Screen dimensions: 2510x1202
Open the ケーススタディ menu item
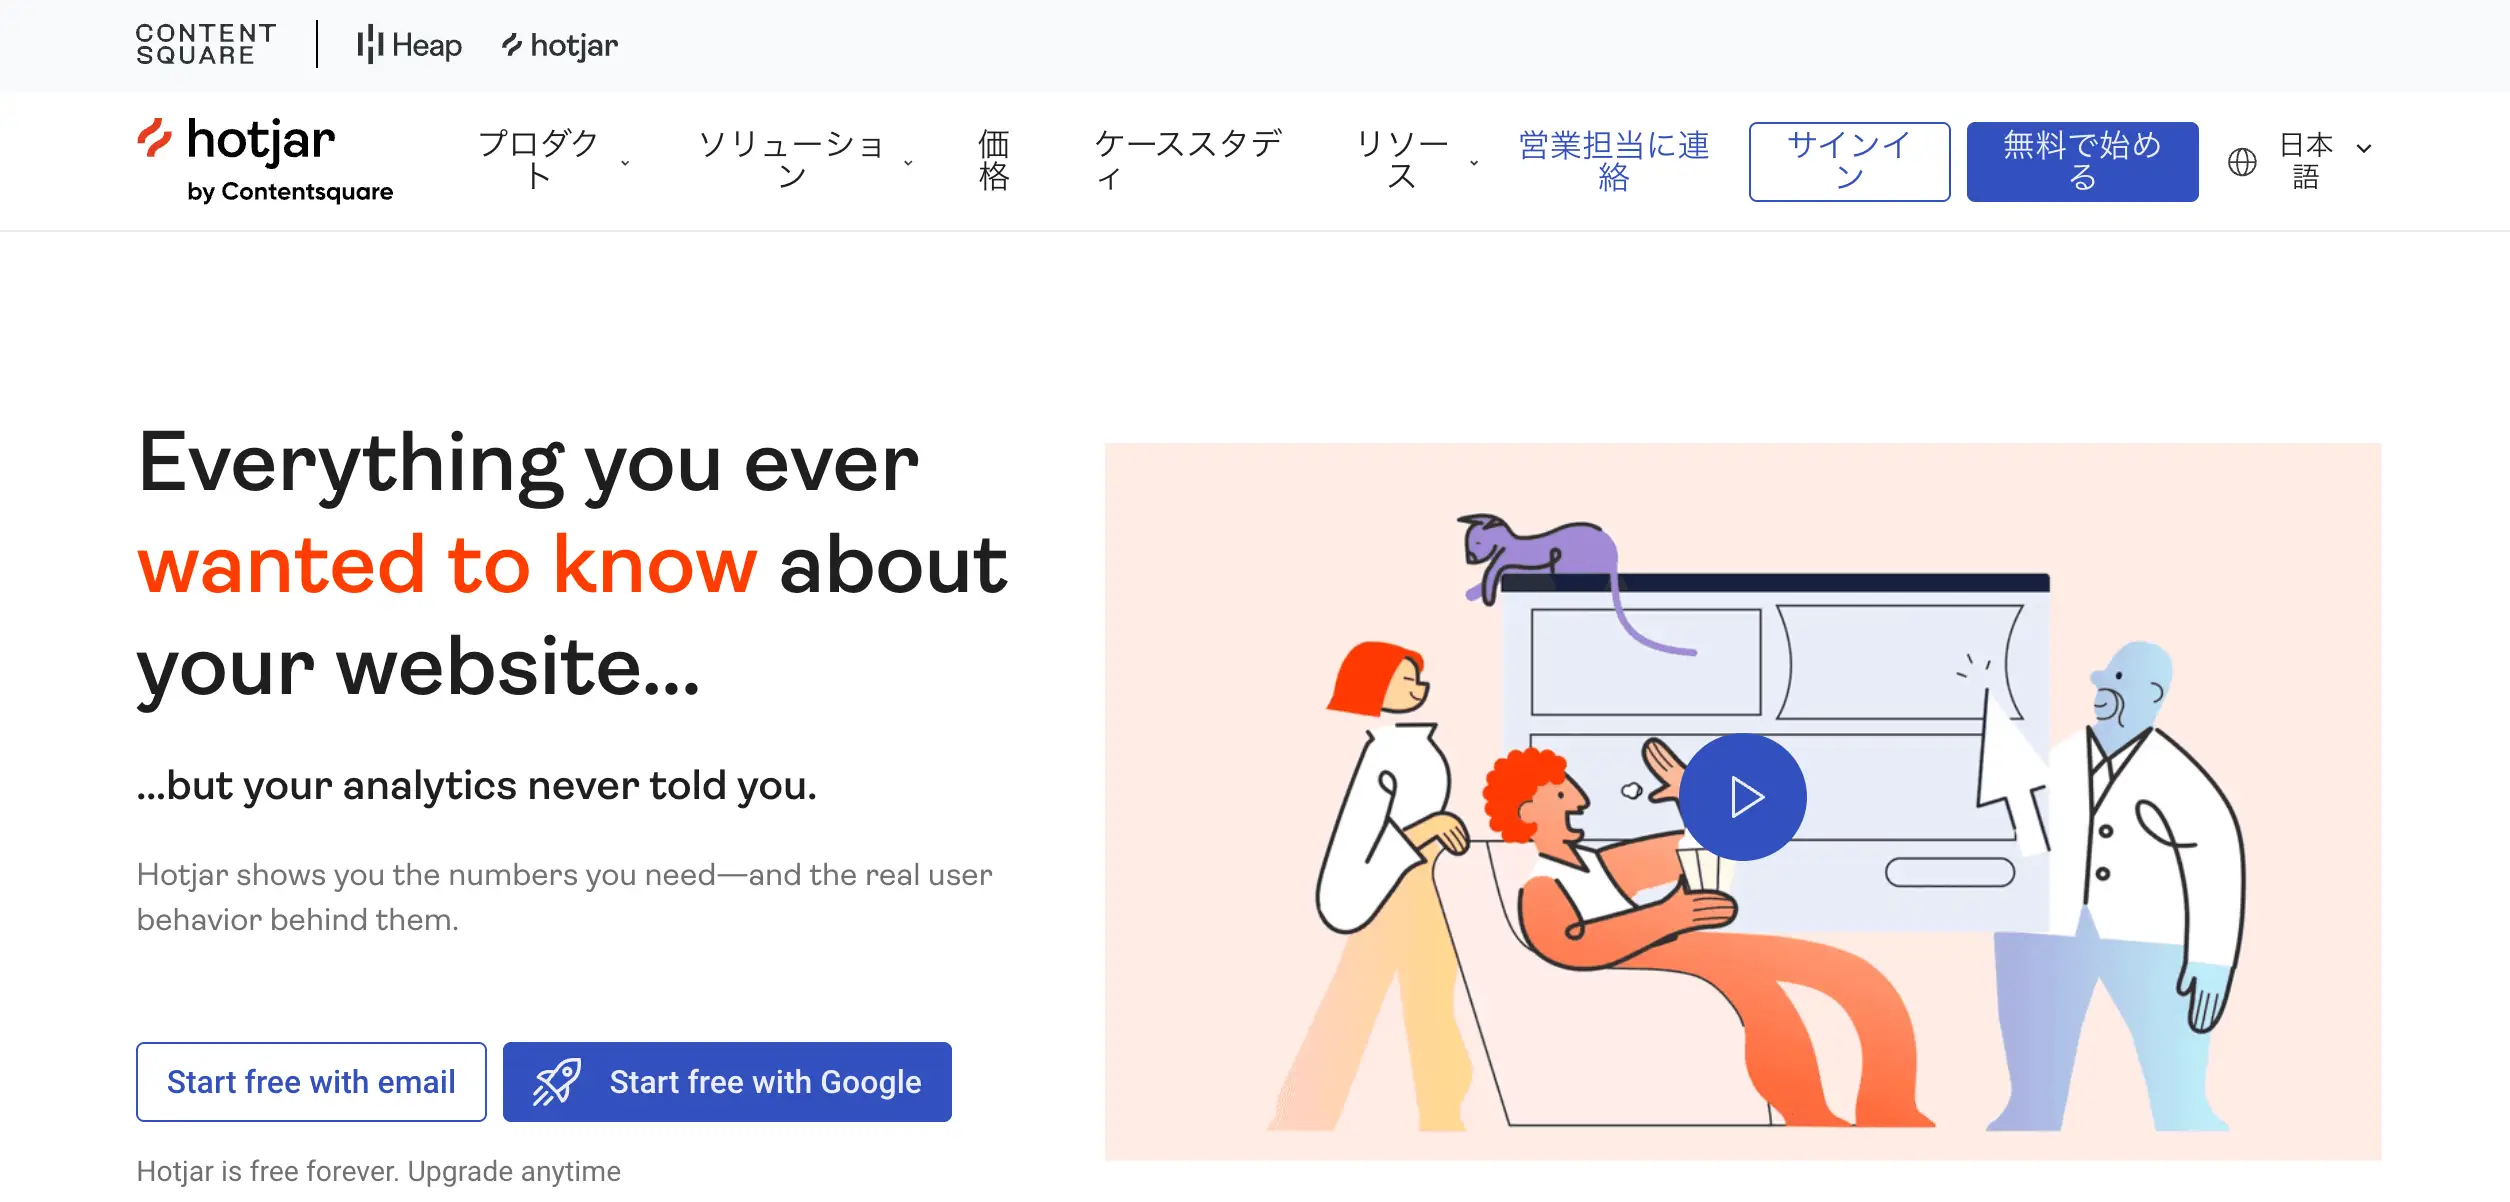pyautogui.click(x=1188, y=161)
